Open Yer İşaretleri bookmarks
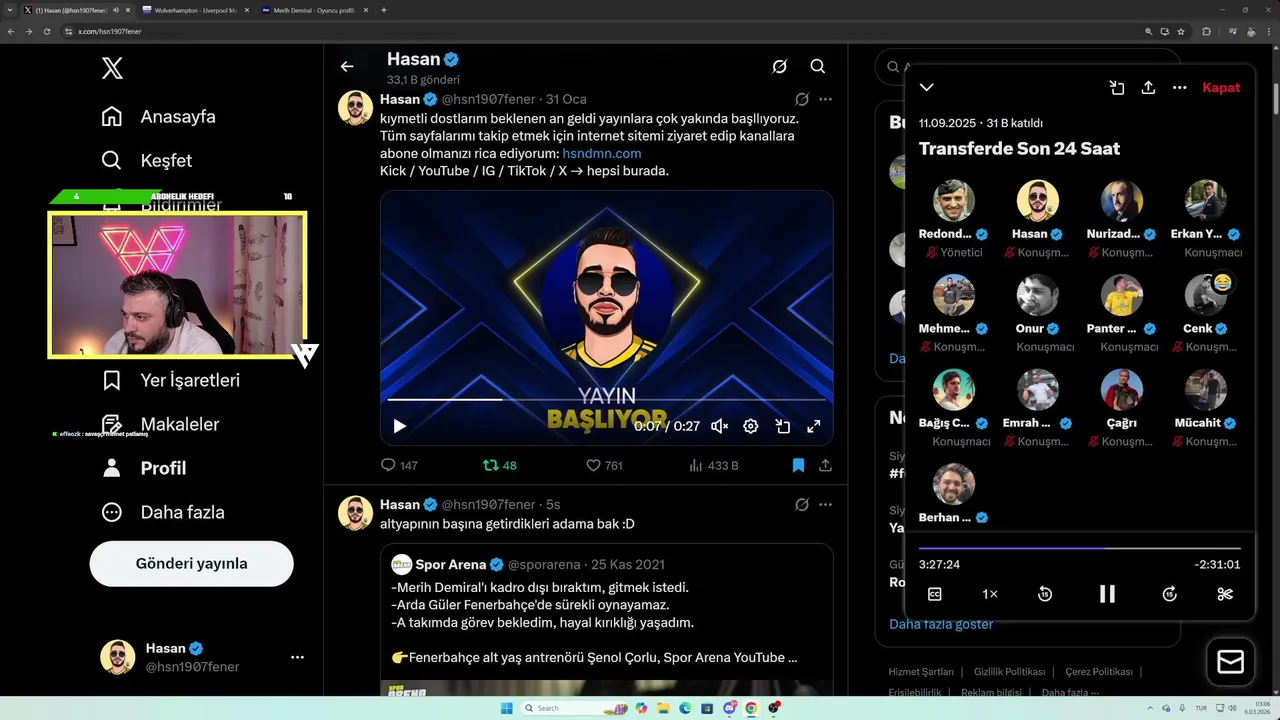This screenshot has width=1280, height=720. point(170,380)
